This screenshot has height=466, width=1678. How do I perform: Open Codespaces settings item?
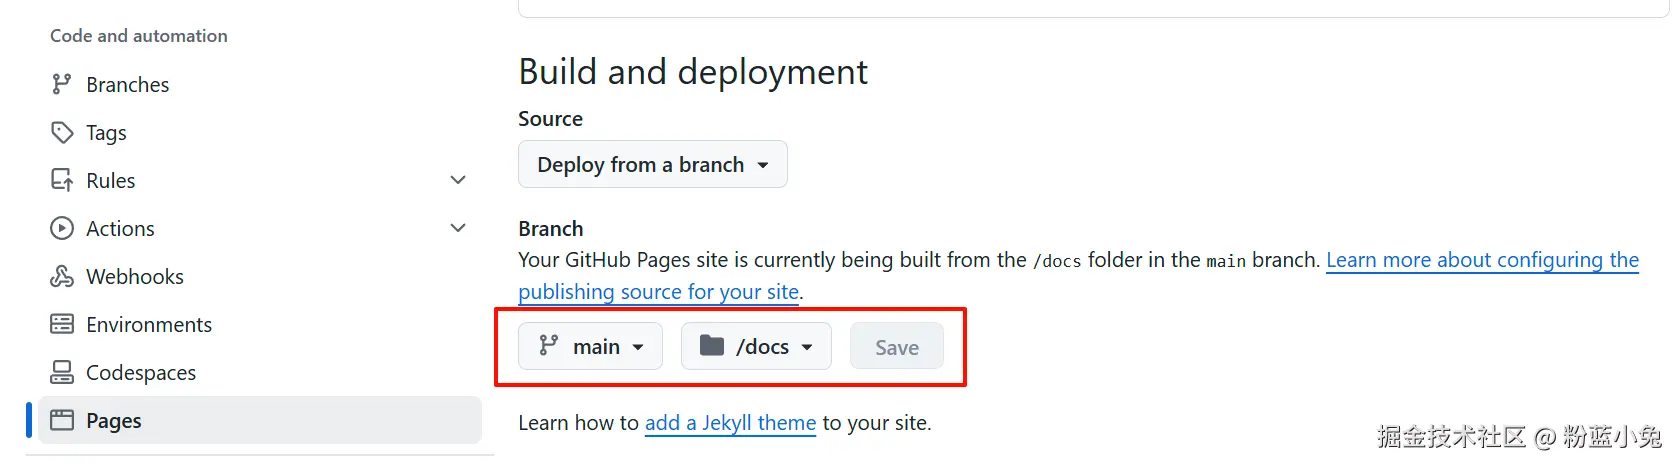pyautogui.click(x=141, y=373)
